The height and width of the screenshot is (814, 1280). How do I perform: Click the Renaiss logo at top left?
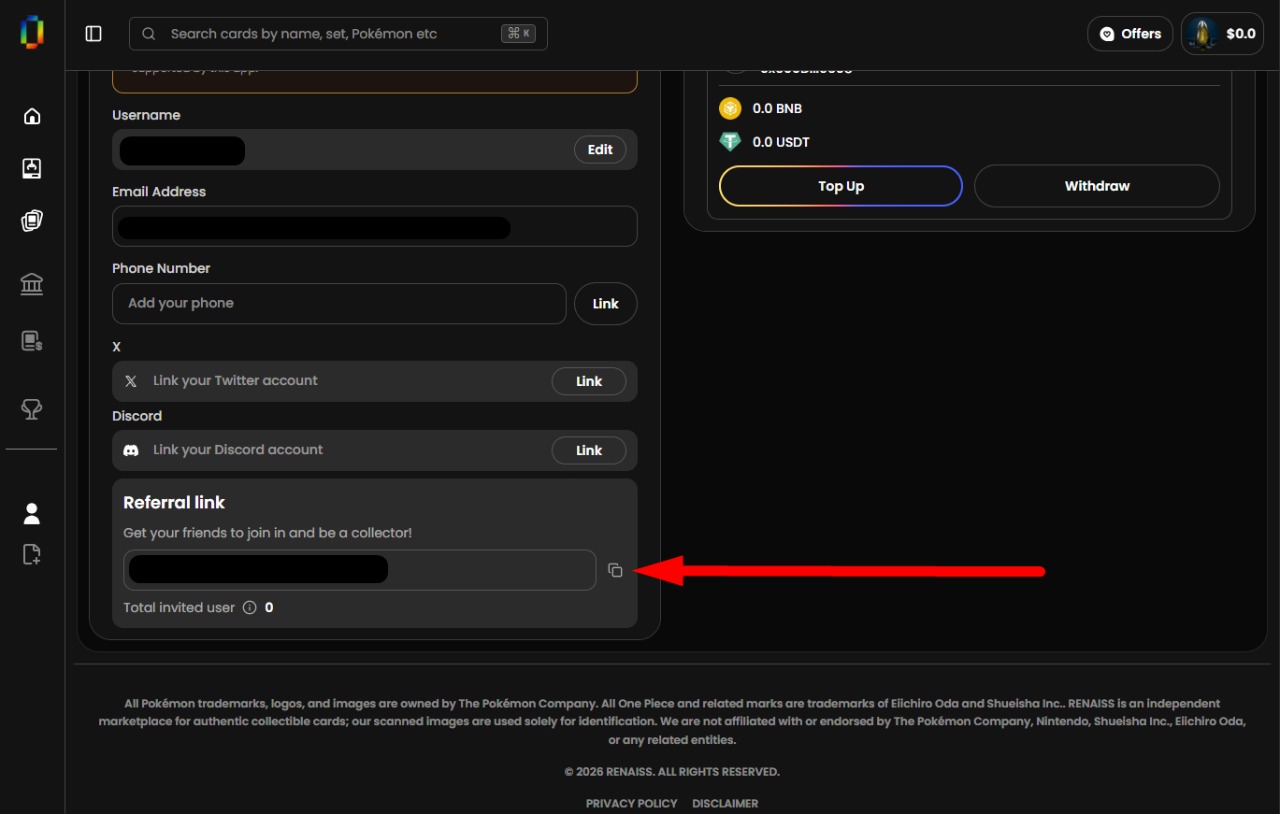tap(32, 32)
